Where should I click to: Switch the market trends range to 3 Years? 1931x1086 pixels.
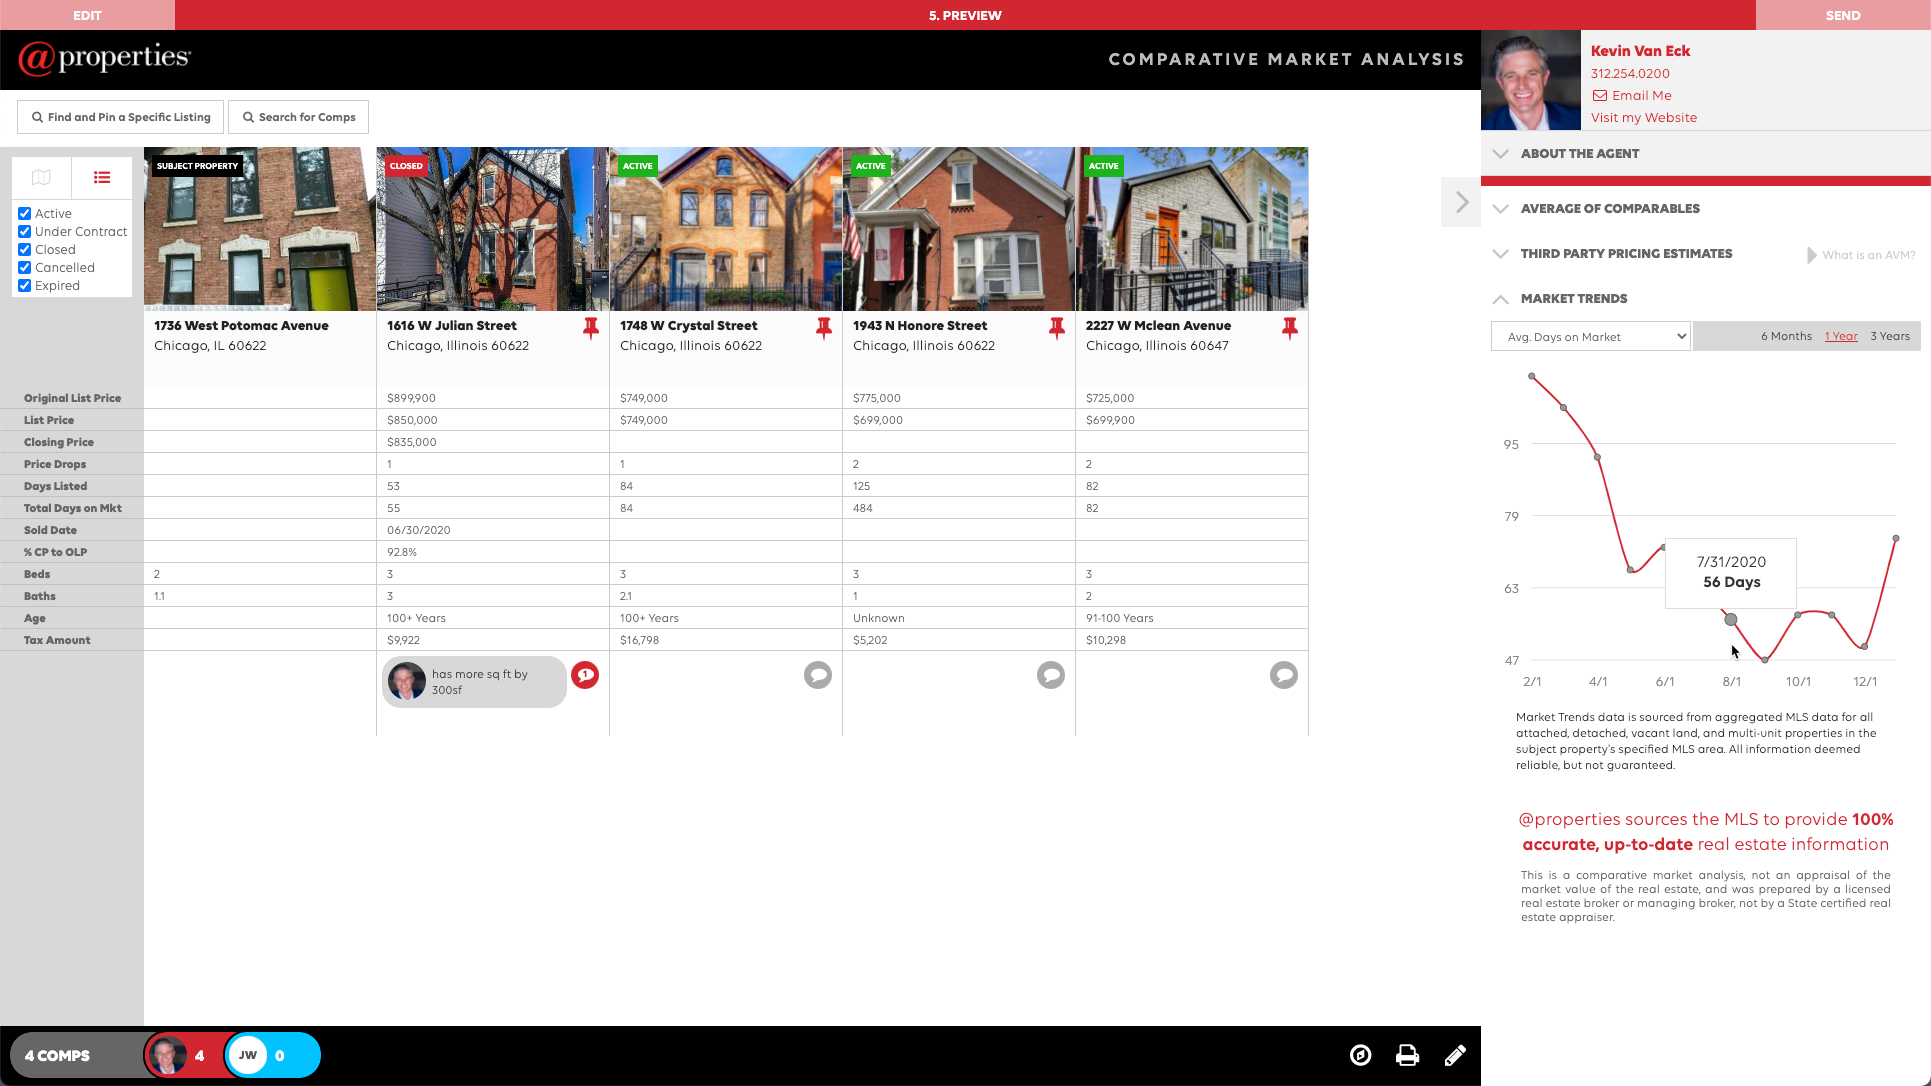click(x=1889, y=336)
